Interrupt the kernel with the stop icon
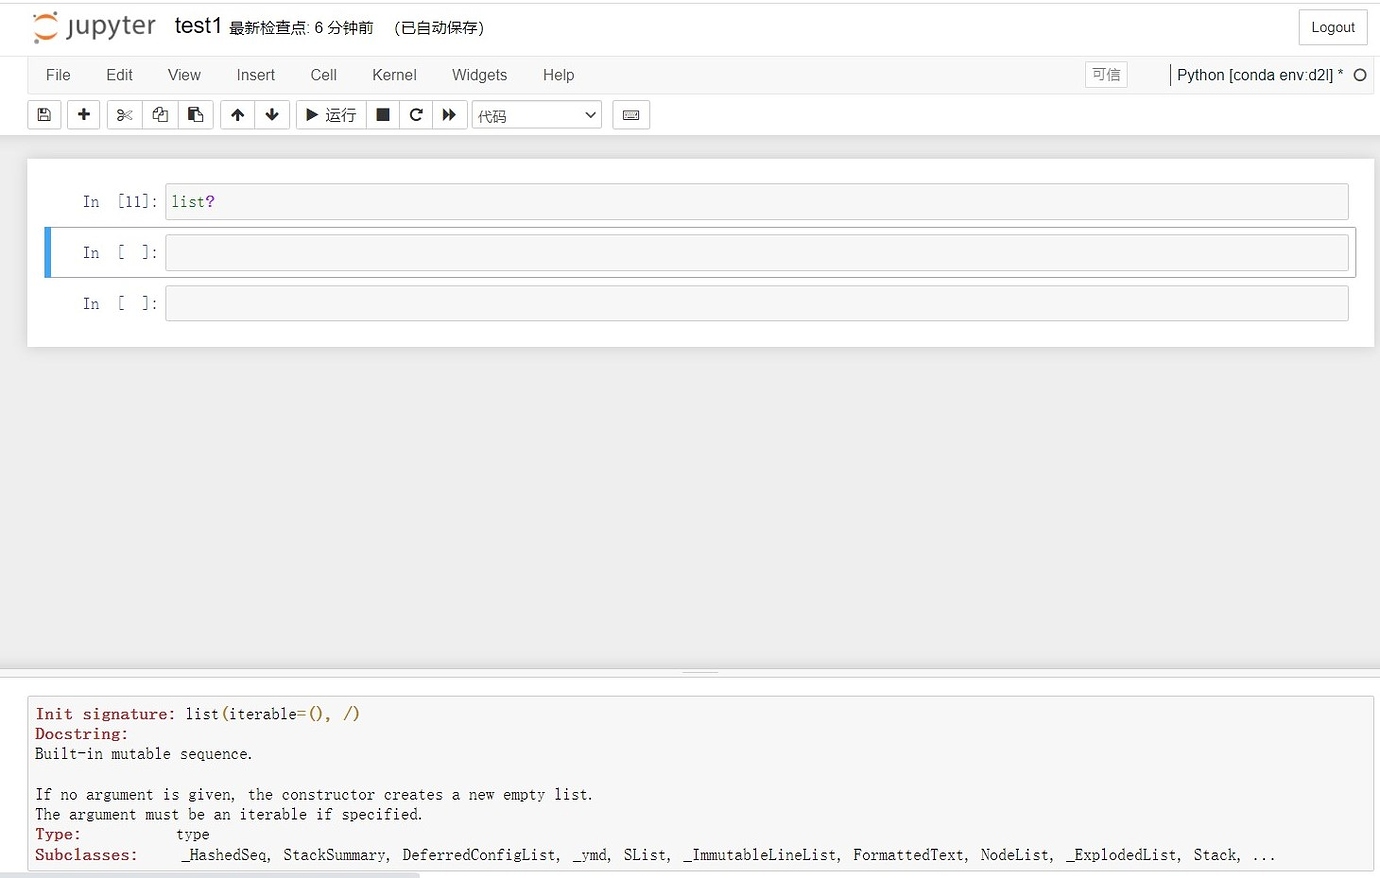Screen dimensions: 1380x878 click(382, 114)
